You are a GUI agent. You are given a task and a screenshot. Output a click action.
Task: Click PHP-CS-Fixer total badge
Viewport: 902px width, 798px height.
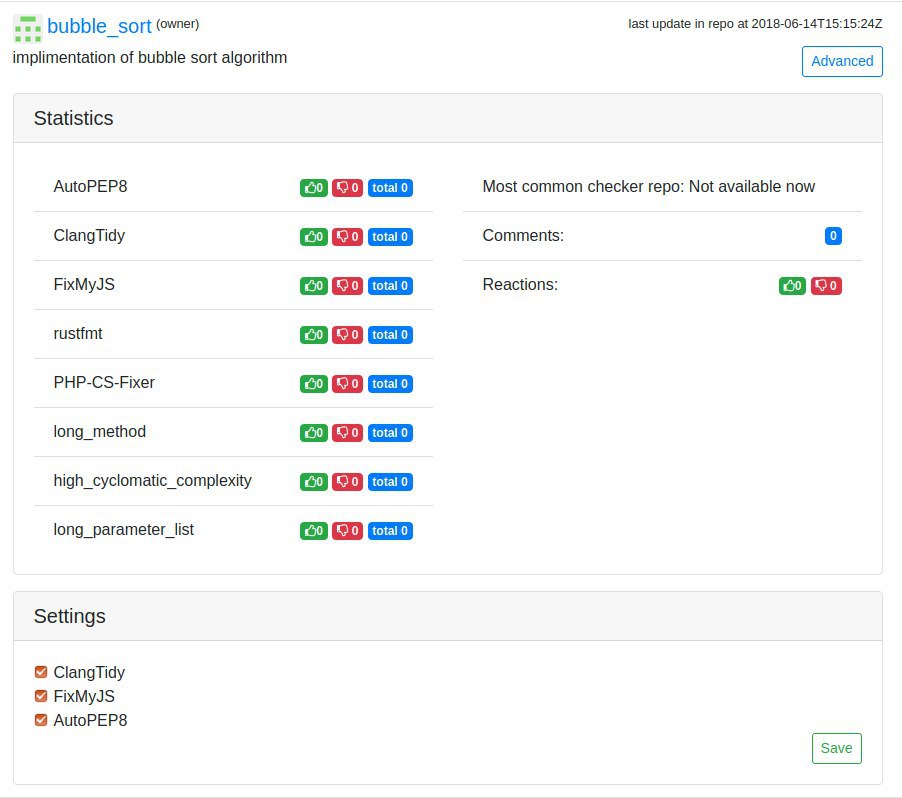coord(390,383)
